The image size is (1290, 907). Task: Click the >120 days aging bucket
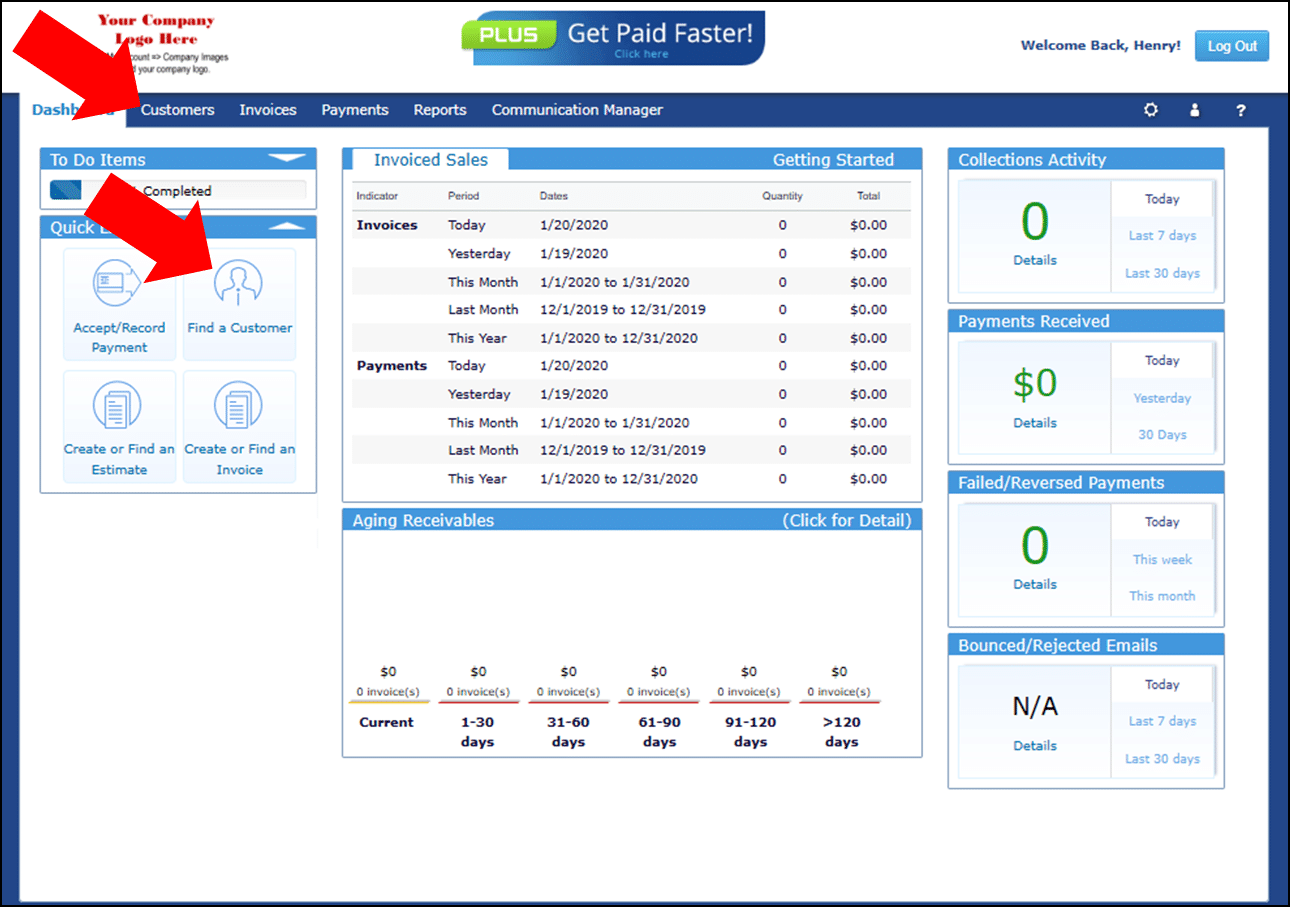coord(841,732)
